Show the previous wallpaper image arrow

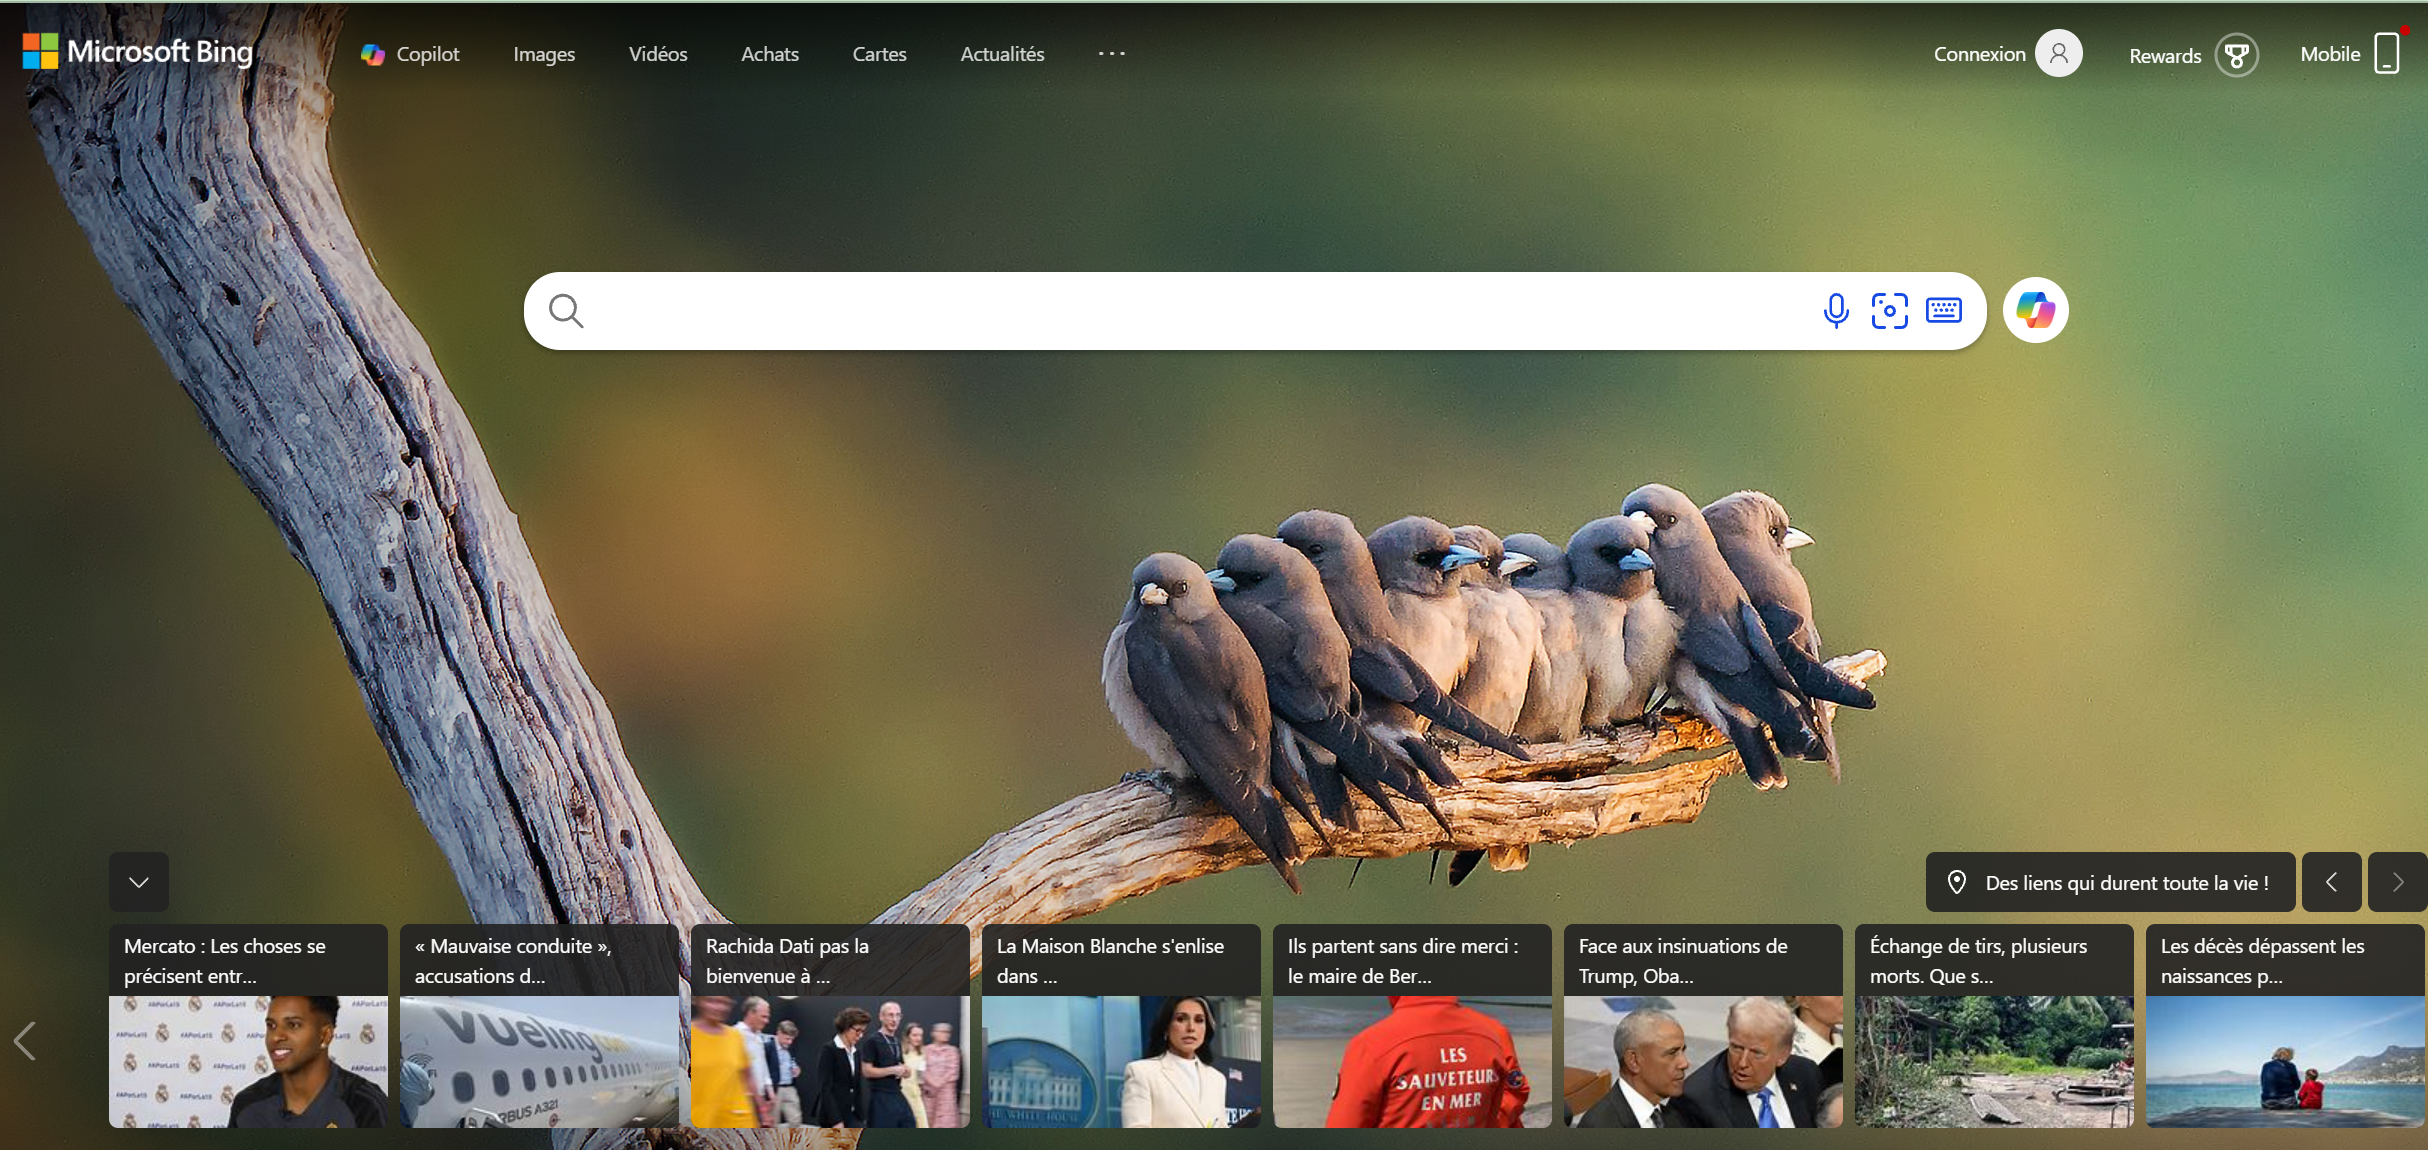[x=2332, y=882]
